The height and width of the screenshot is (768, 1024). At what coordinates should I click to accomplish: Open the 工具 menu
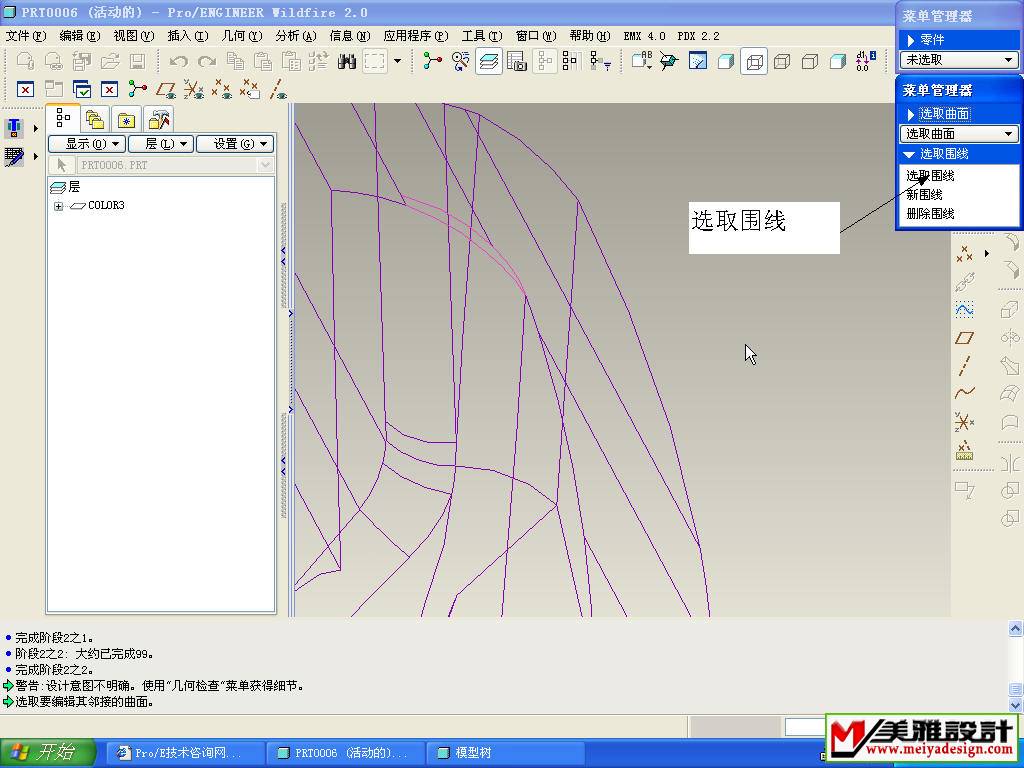pos(482,36)
